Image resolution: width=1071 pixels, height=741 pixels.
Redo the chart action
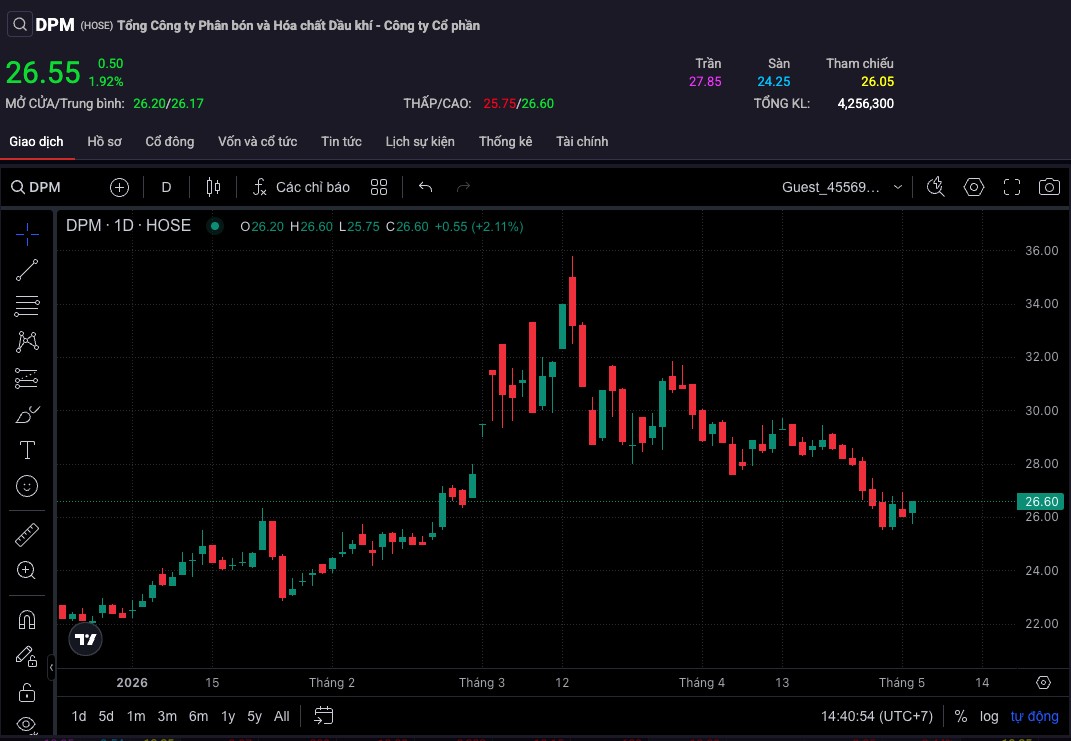(463, 187)
